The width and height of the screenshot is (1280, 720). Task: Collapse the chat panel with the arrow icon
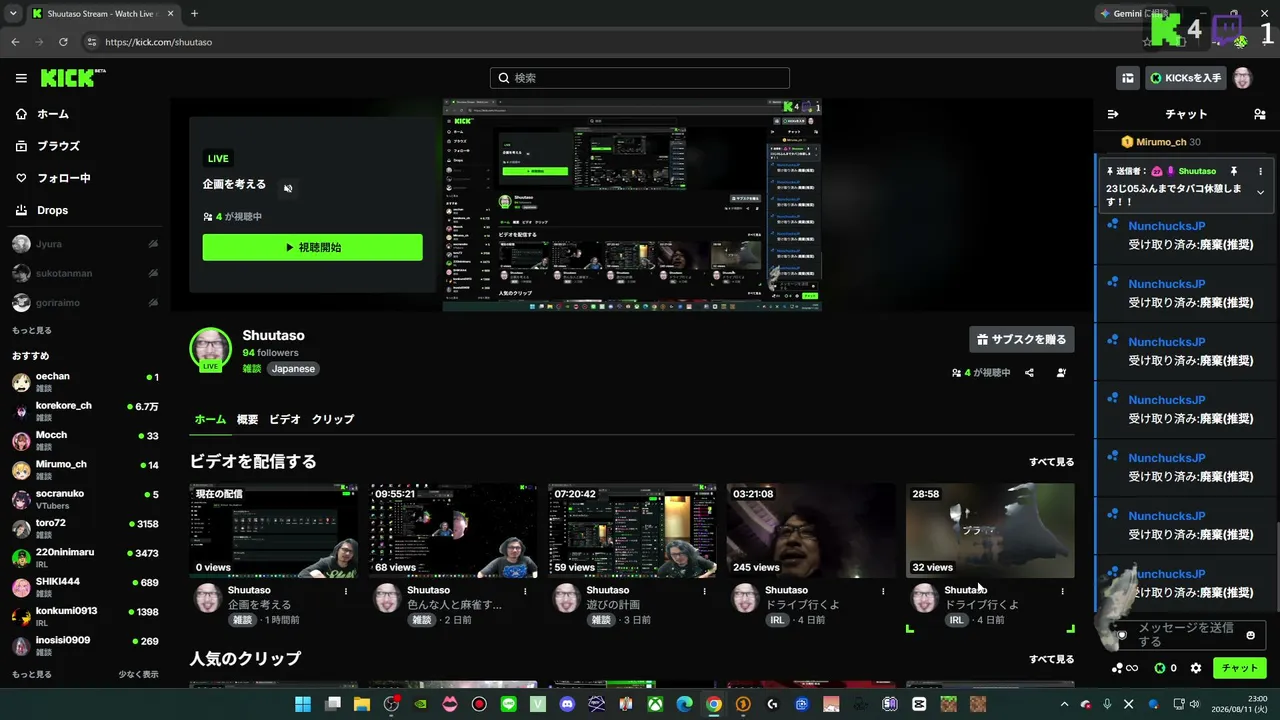click(1113, 114)
